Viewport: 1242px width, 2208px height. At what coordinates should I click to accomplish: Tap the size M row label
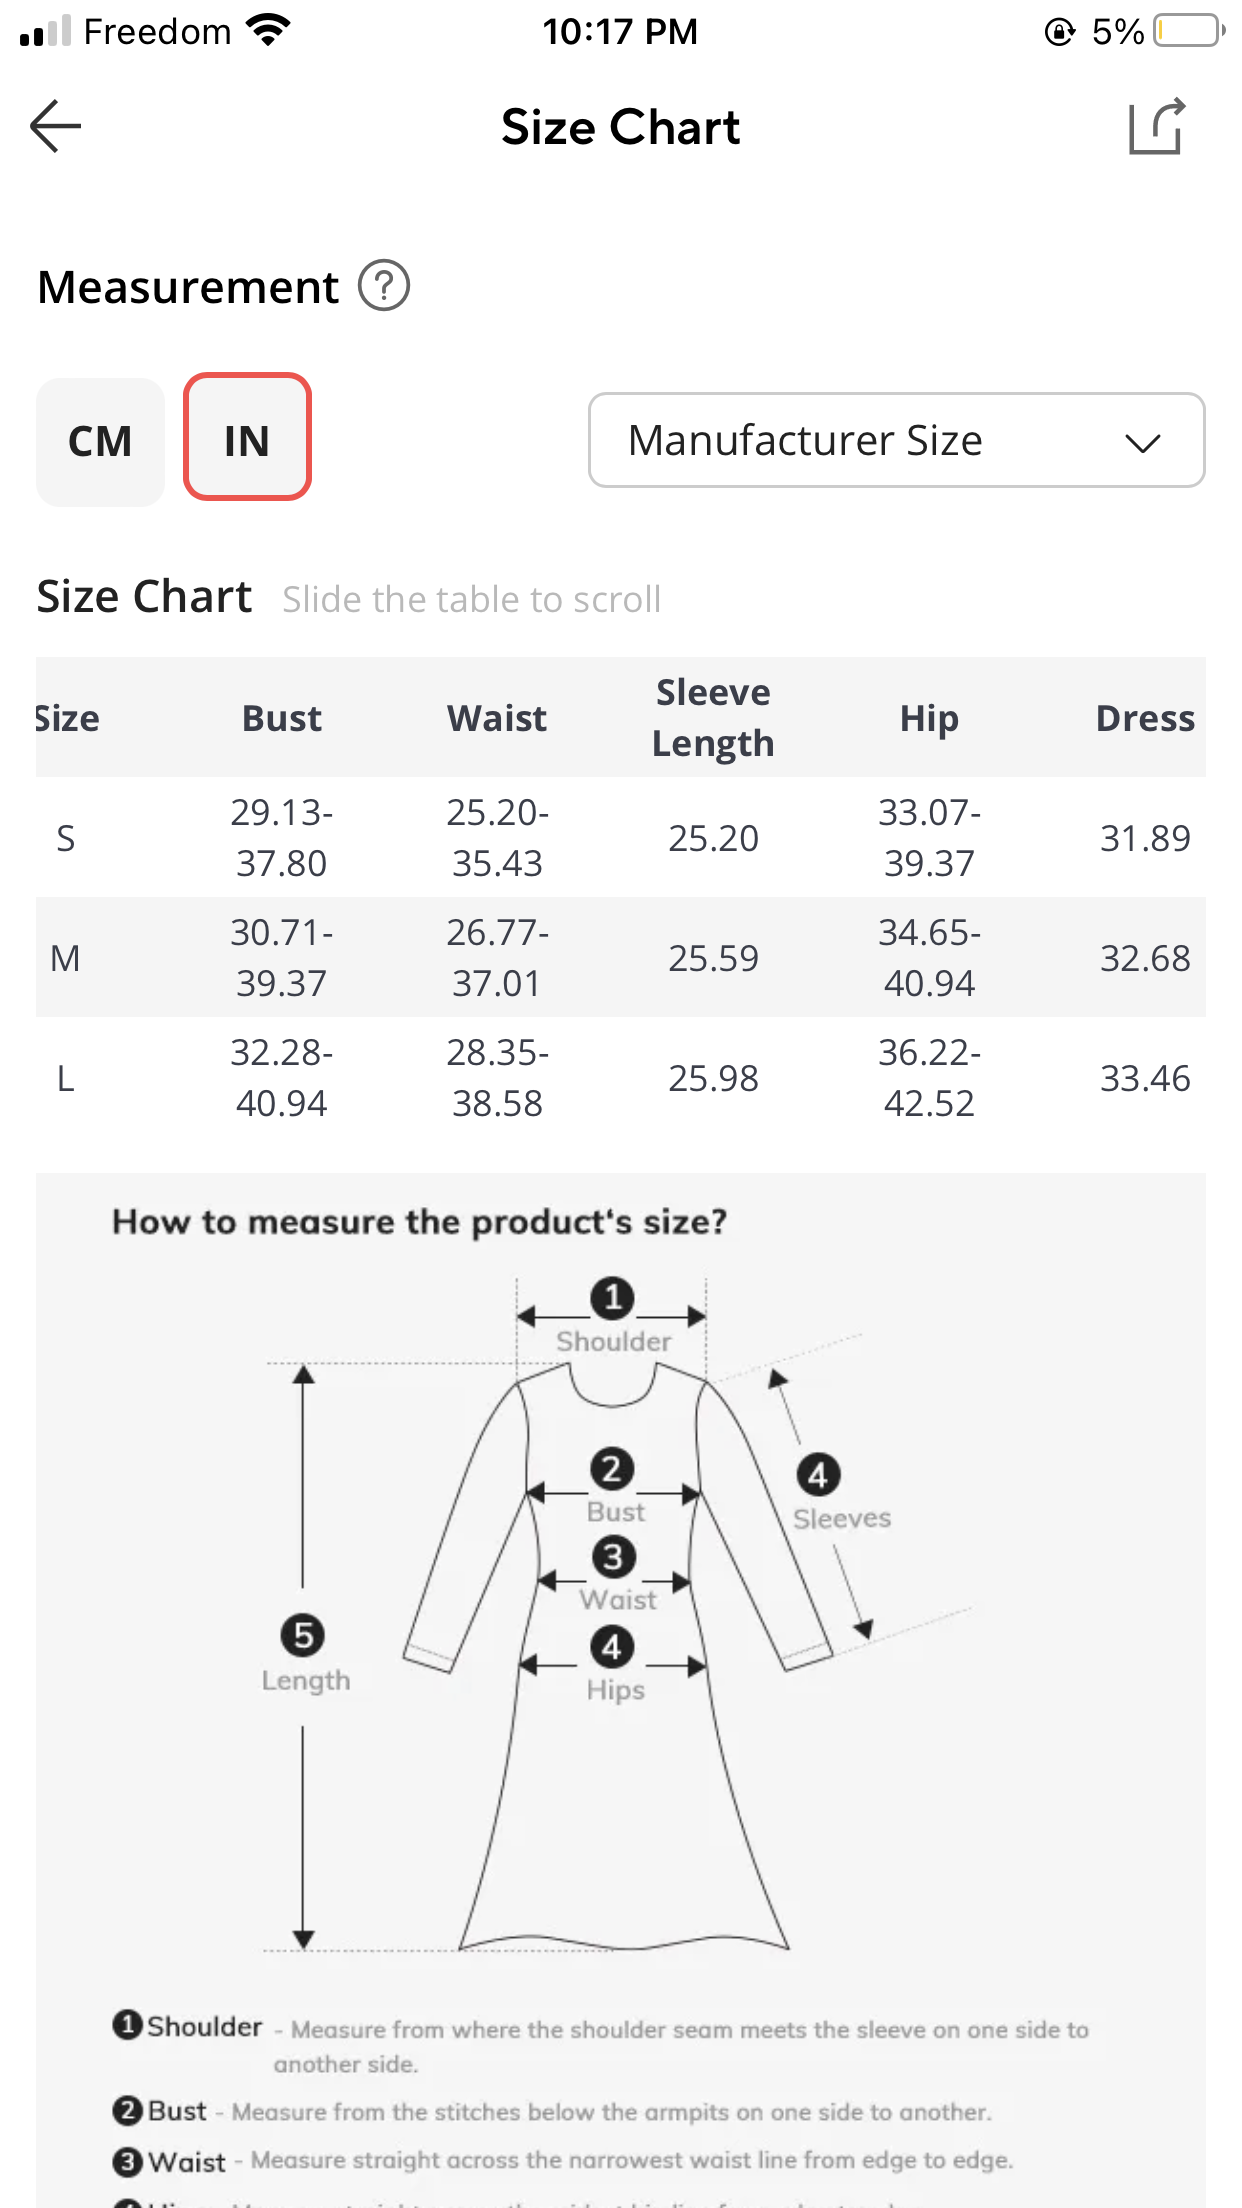[66, 958]
